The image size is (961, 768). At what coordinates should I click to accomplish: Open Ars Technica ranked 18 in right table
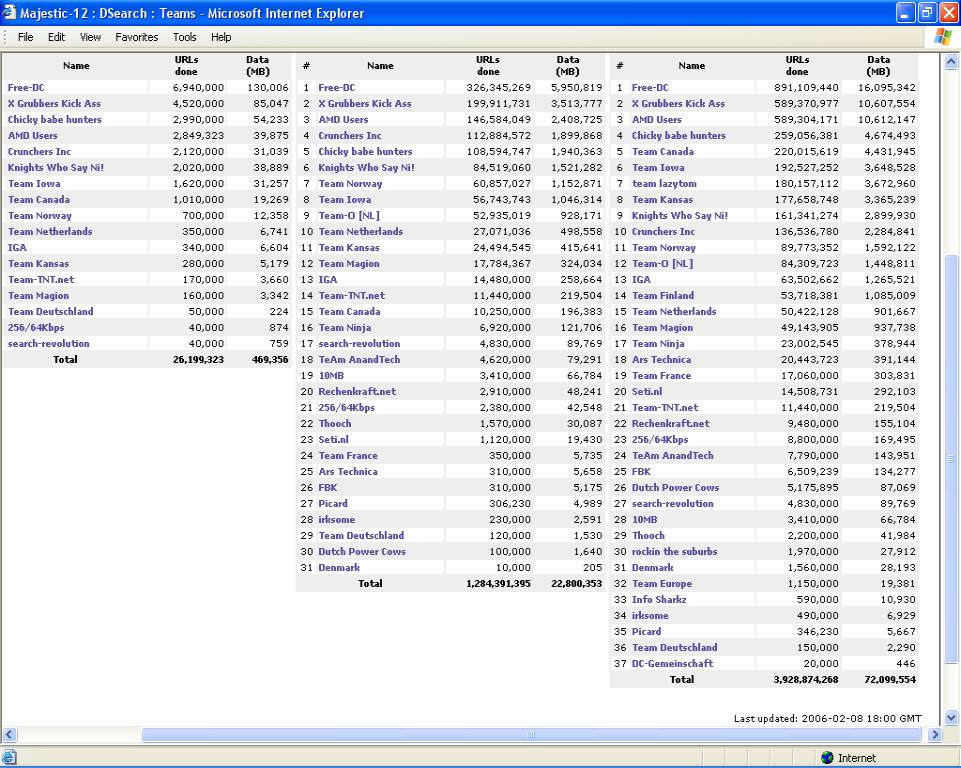pyautogui.click(x=661, y=360)
